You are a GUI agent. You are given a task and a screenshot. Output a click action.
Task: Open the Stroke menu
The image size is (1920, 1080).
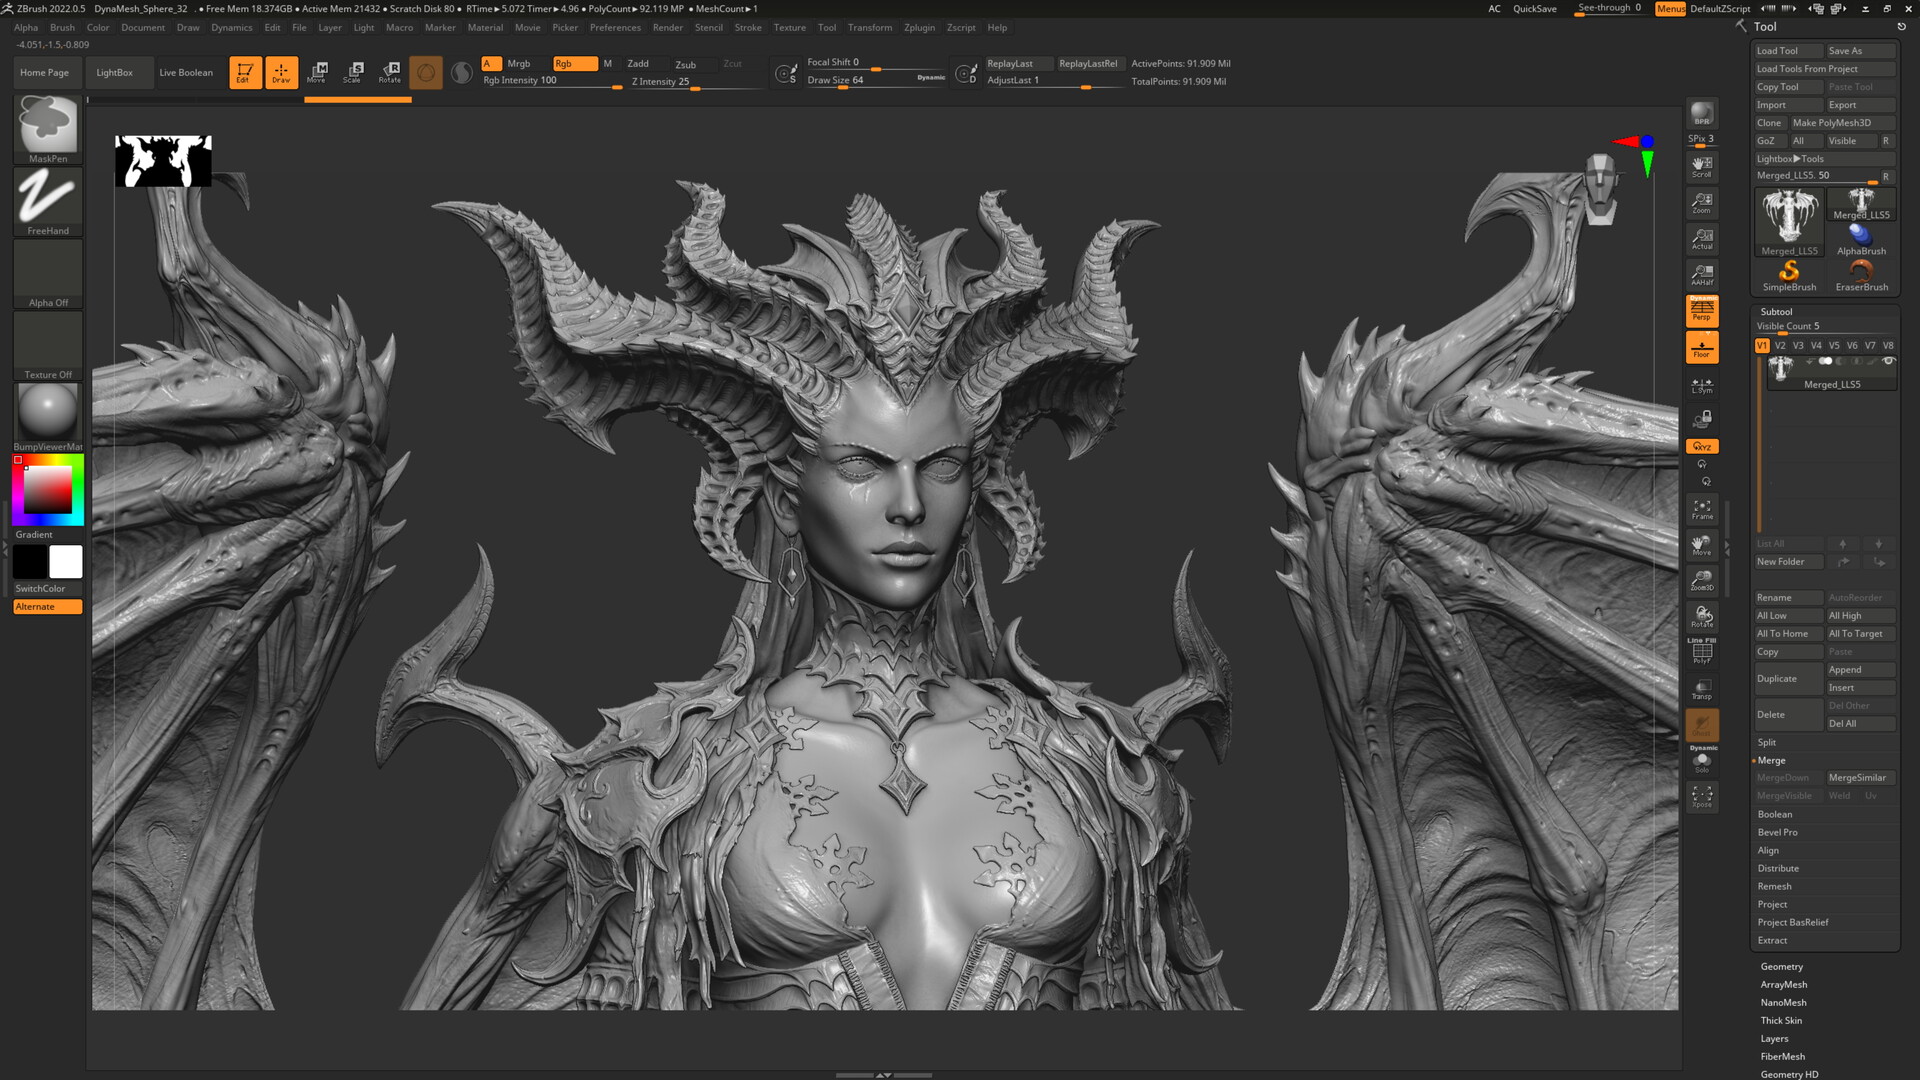click(747, 27)
